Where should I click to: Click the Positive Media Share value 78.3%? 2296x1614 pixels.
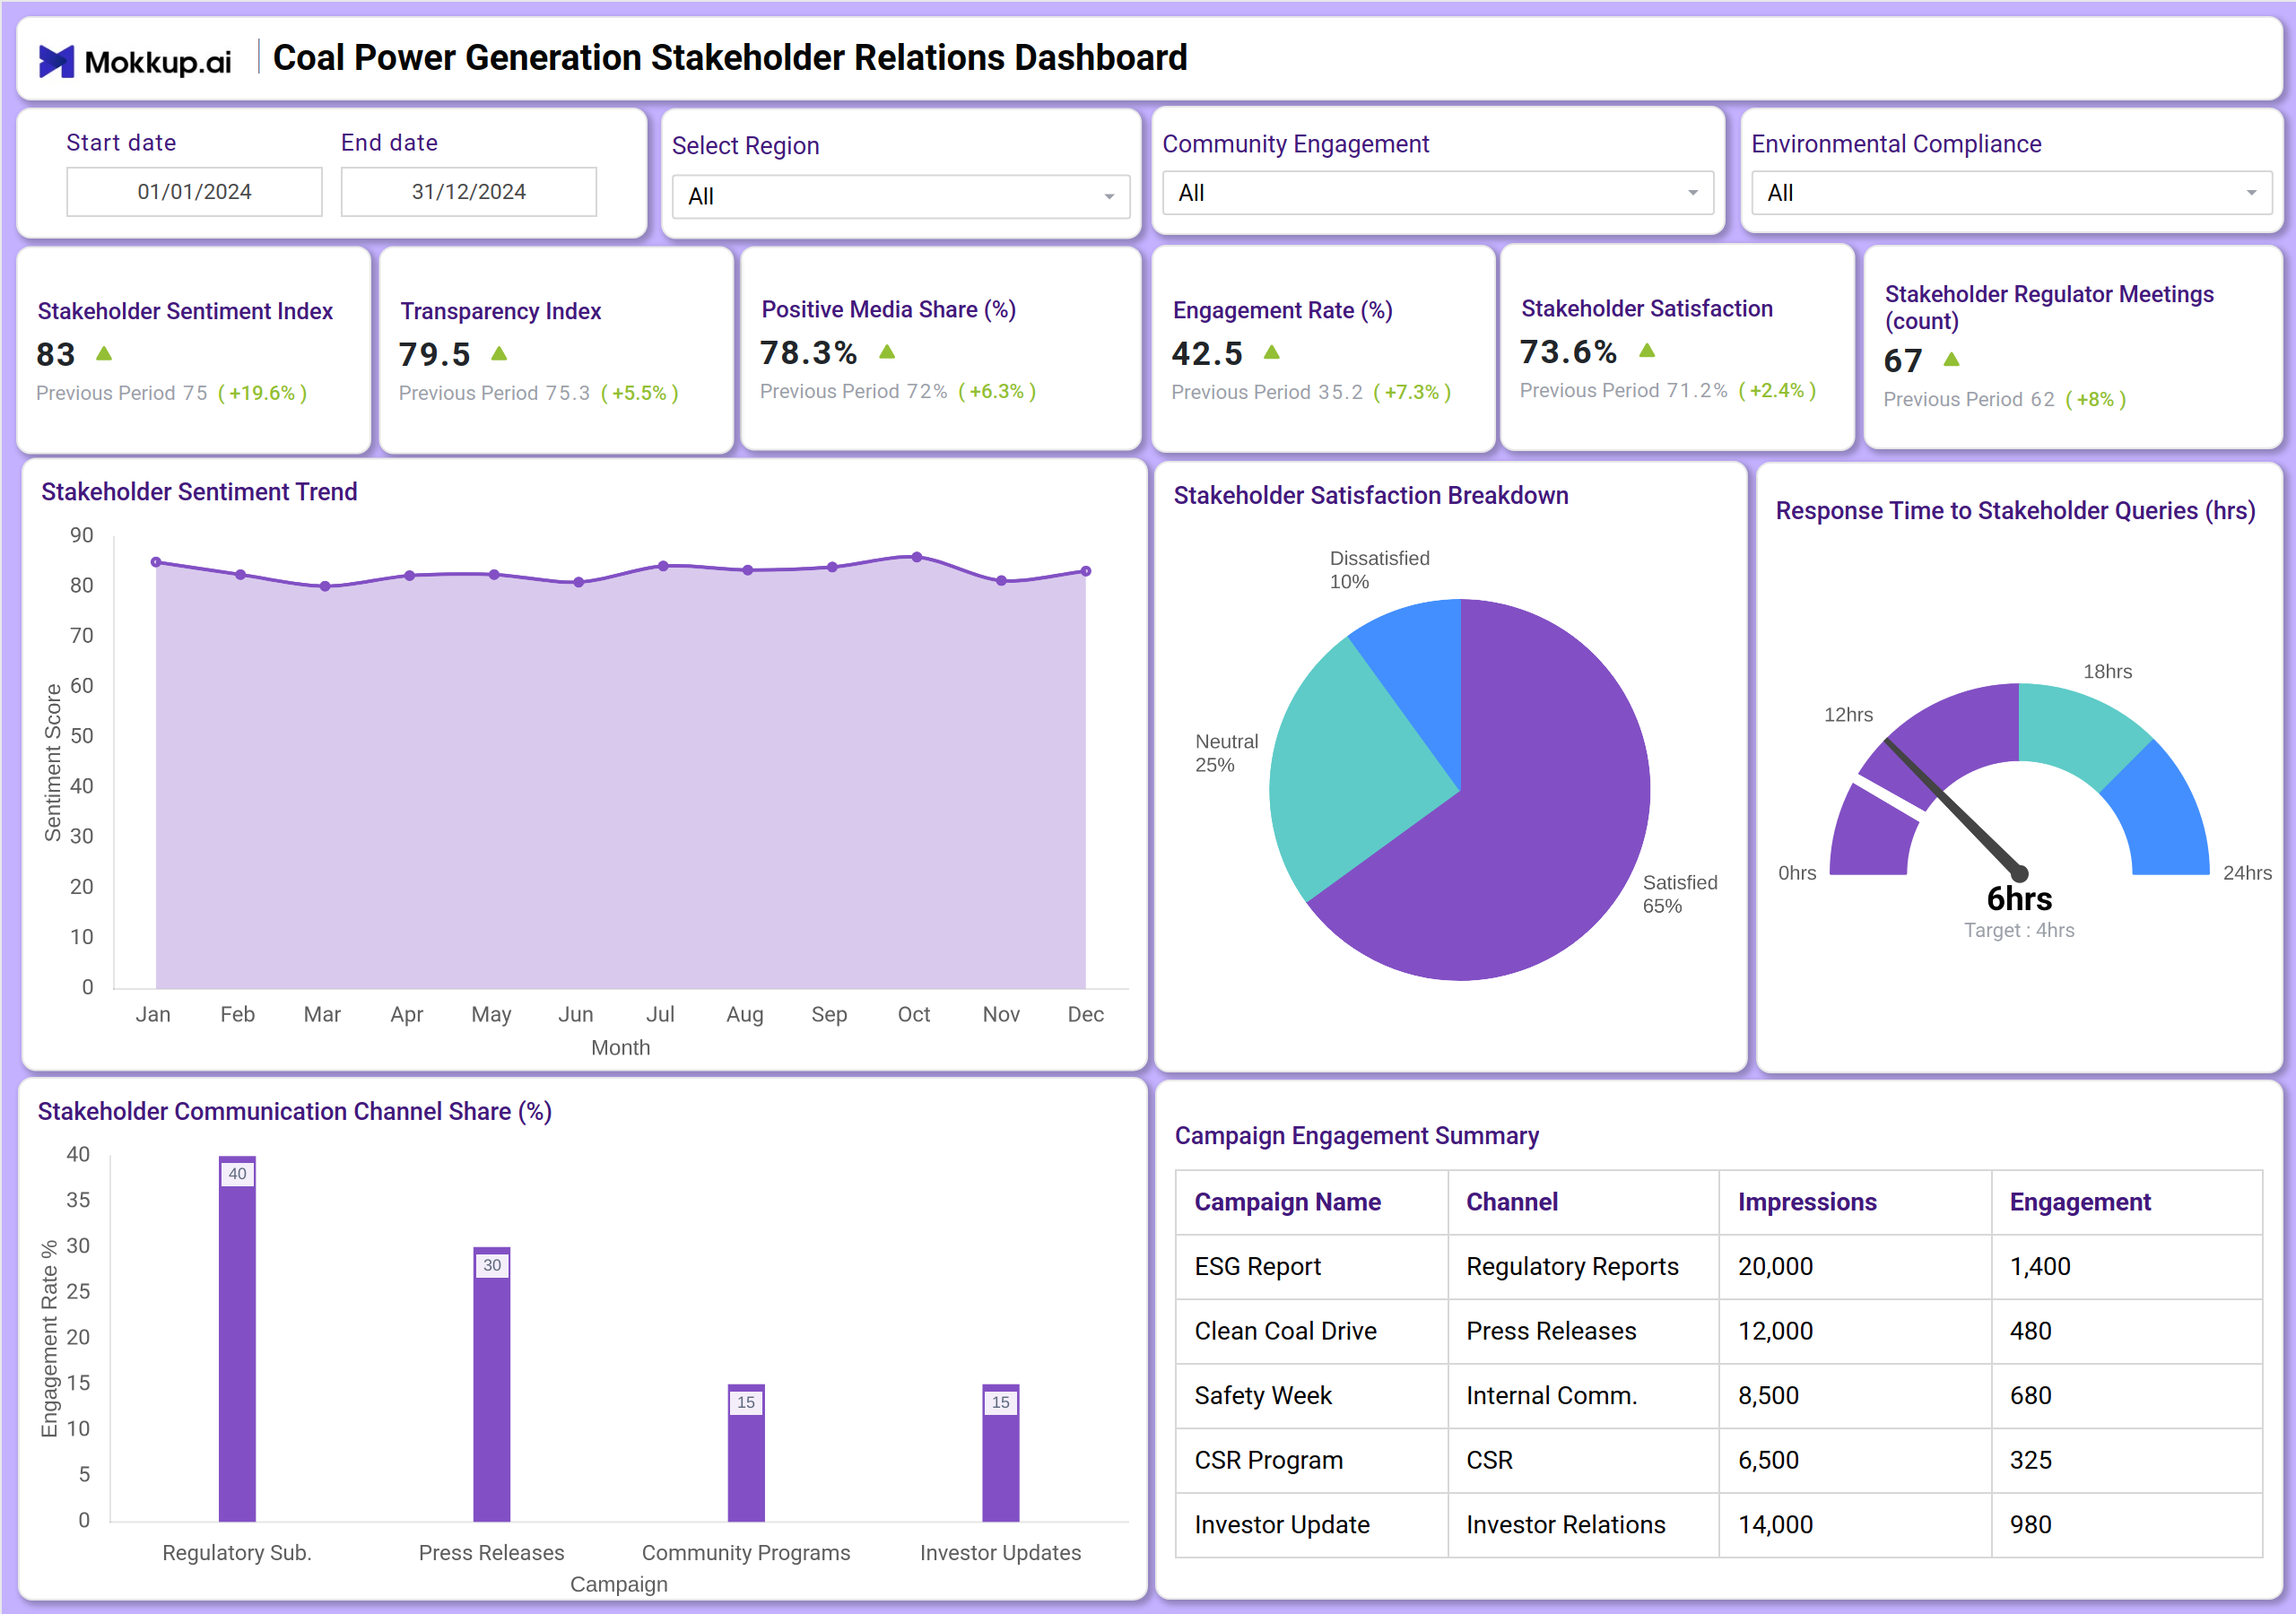(809, 352)
